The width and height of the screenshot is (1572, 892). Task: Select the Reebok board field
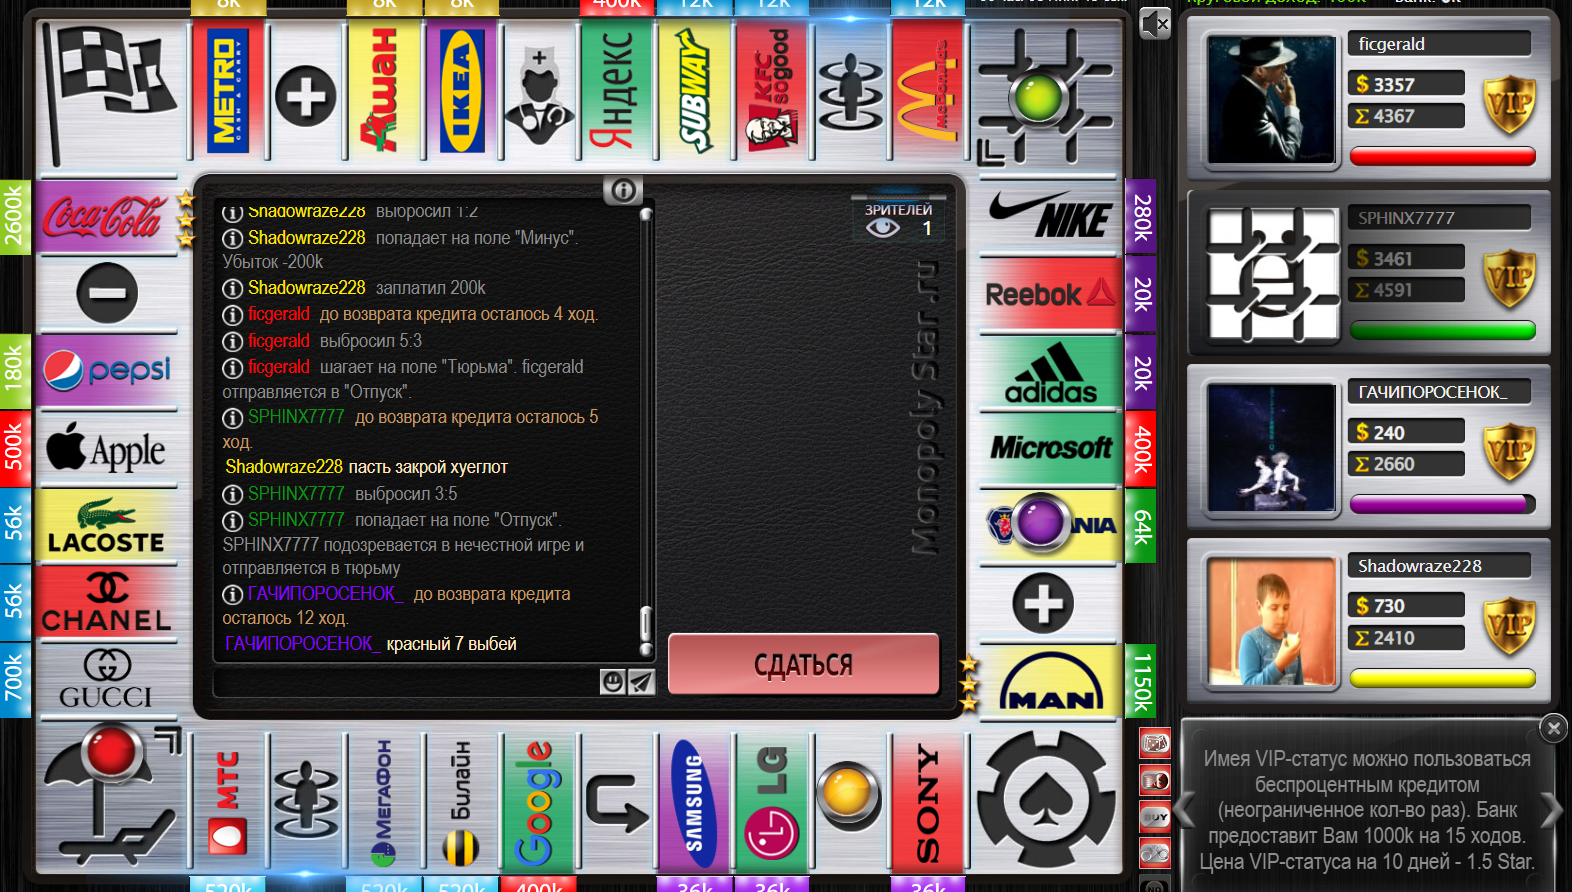(x=1050, y=293)
